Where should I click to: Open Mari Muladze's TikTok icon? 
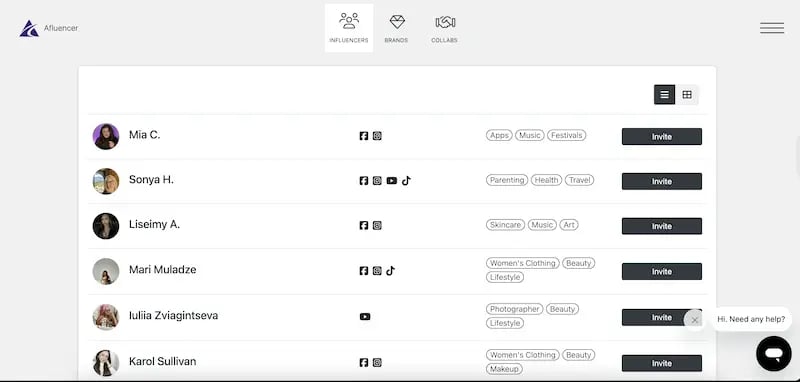click(x=390, y=271)
